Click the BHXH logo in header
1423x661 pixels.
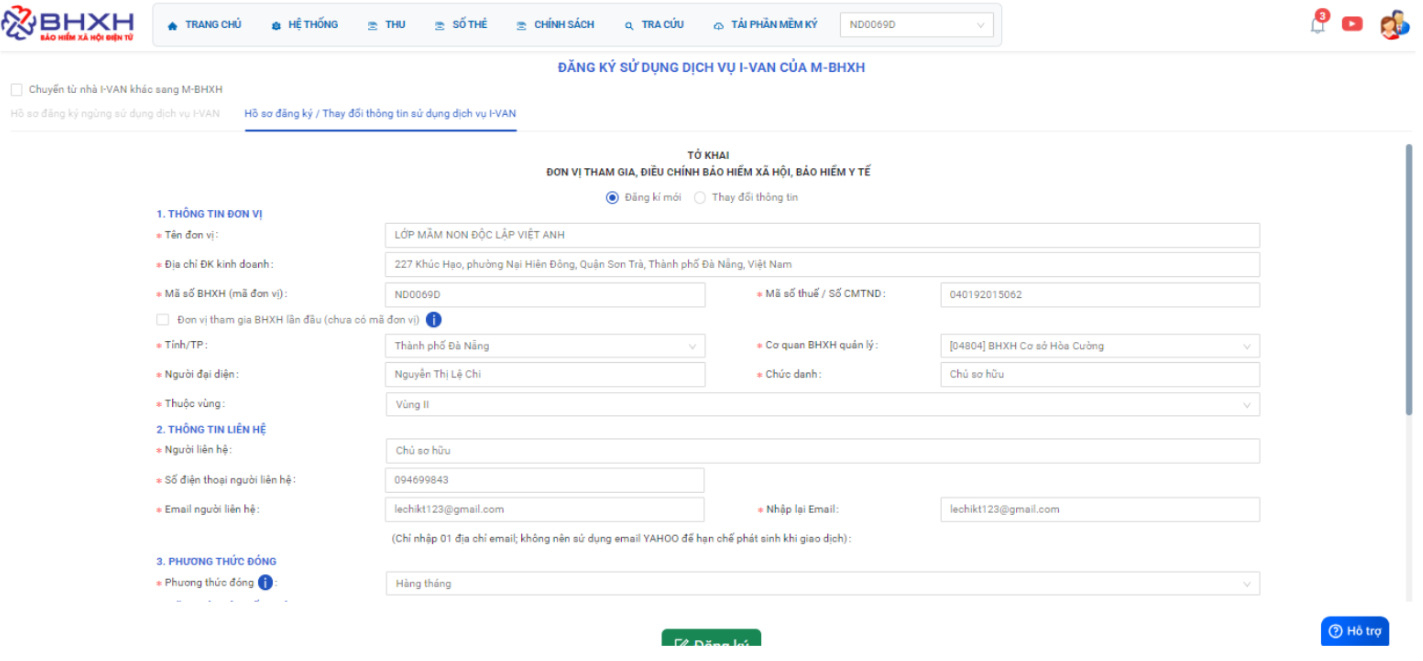tap(68, 24)
